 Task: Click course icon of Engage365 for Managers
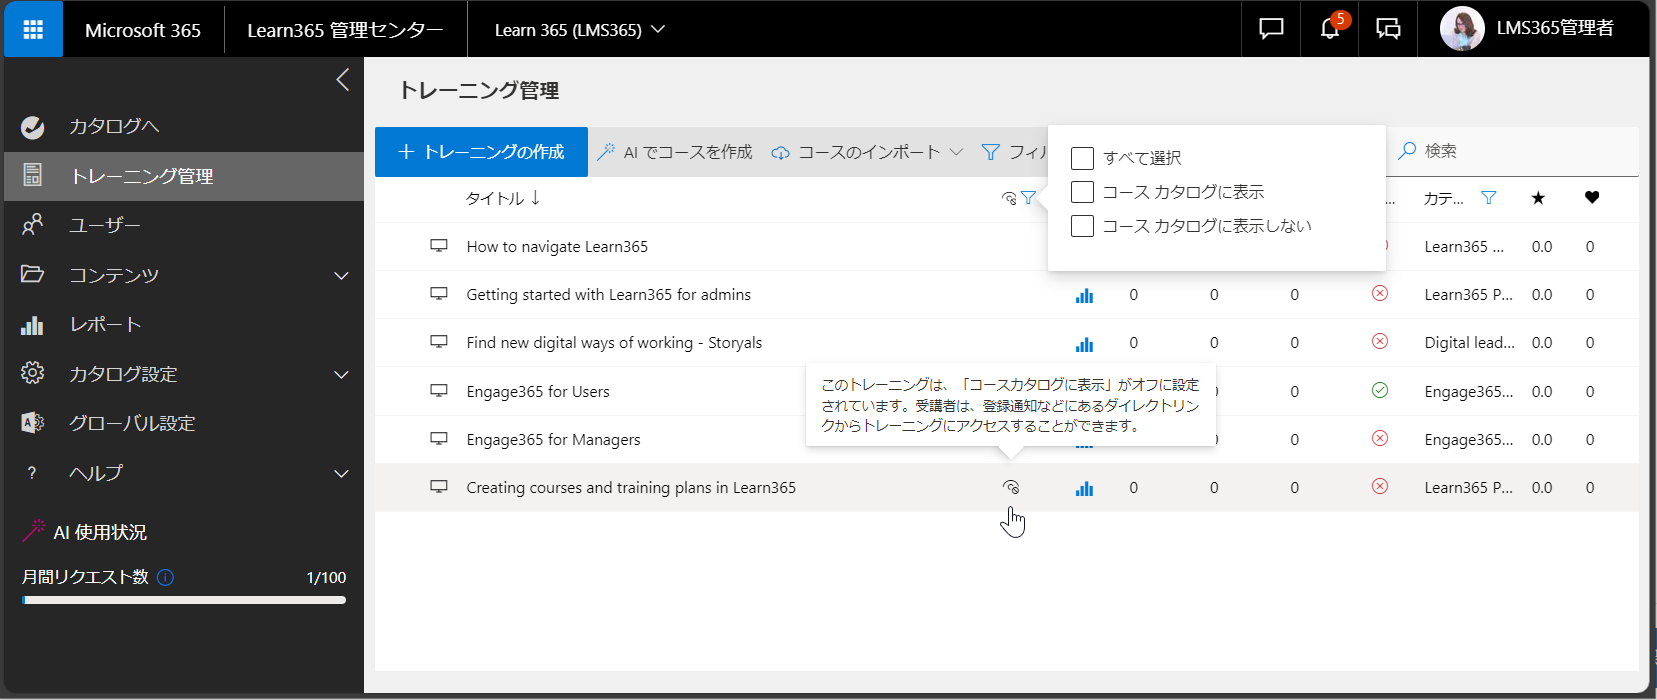pyautogui.click(x=439, y=439)
